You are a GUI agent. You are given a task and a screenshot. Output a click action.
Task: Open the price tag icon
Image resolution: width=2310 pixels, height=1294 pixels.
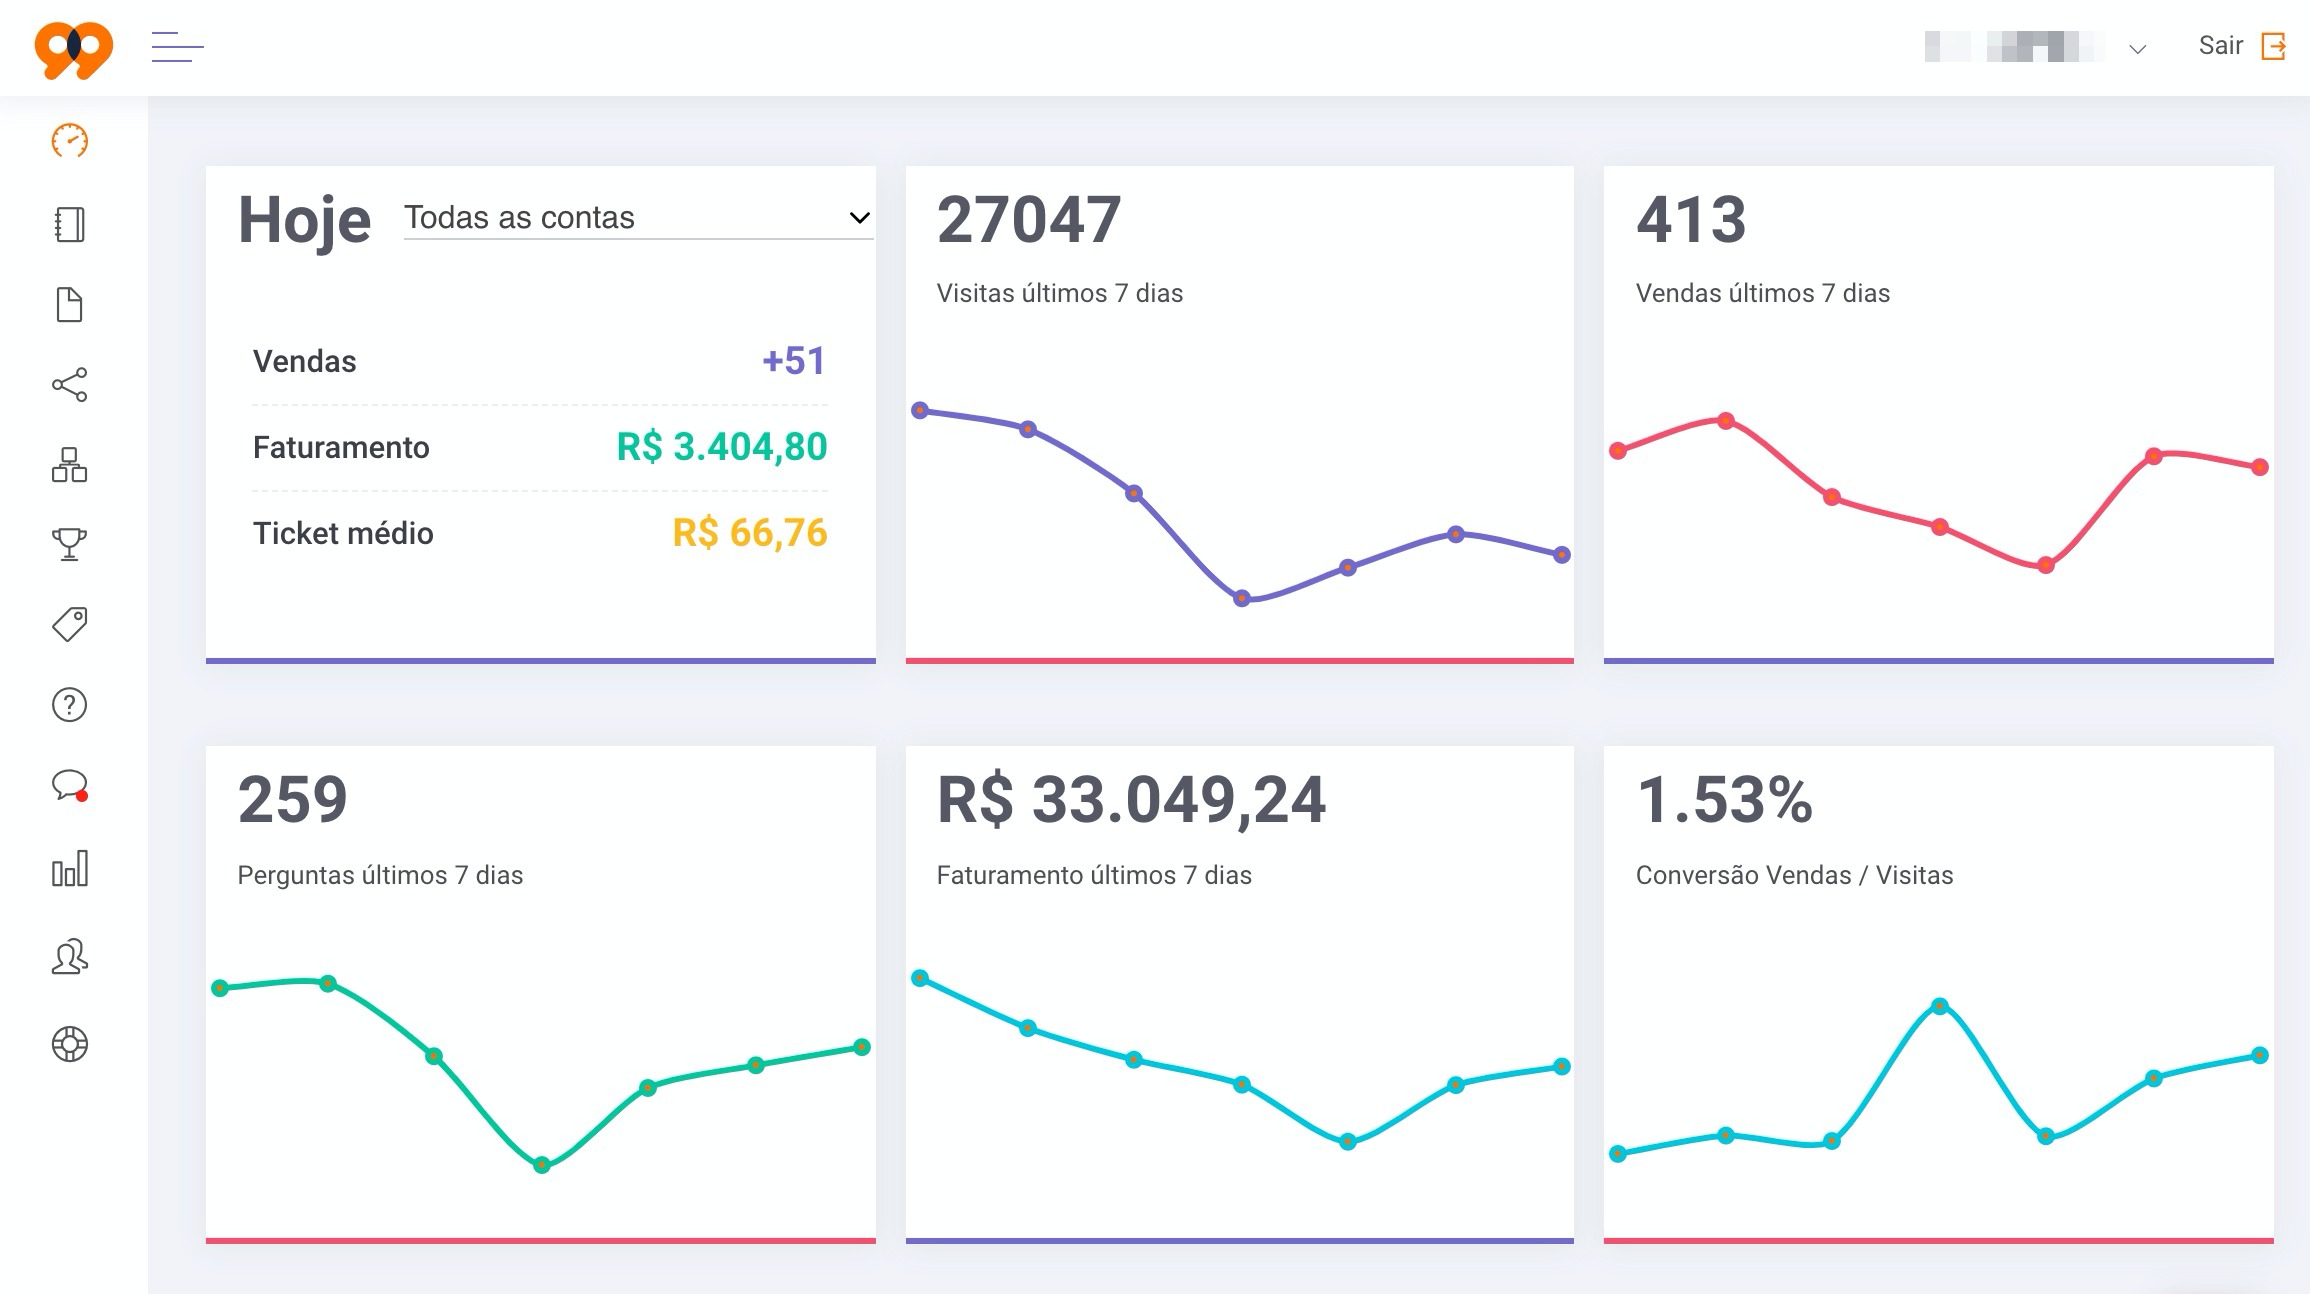(70, 625)
